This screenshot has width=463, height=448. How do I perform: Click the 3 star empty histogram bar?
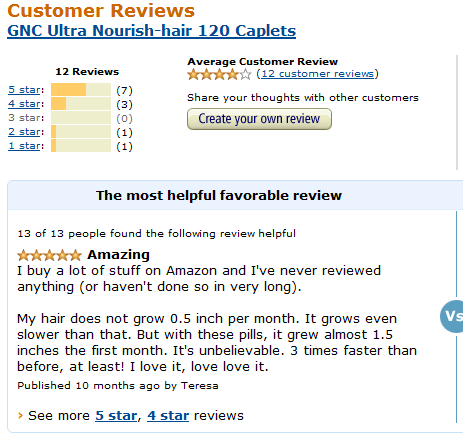click(x=81, y=118)
